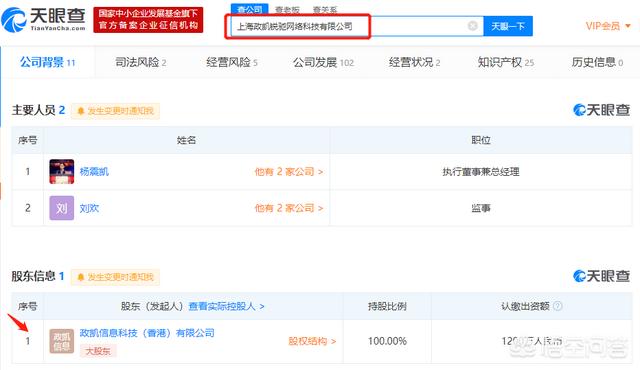This screenshot has width=640, height=370.
Task: Switch to the 司法风险 tab
Action: coord(140,62)
